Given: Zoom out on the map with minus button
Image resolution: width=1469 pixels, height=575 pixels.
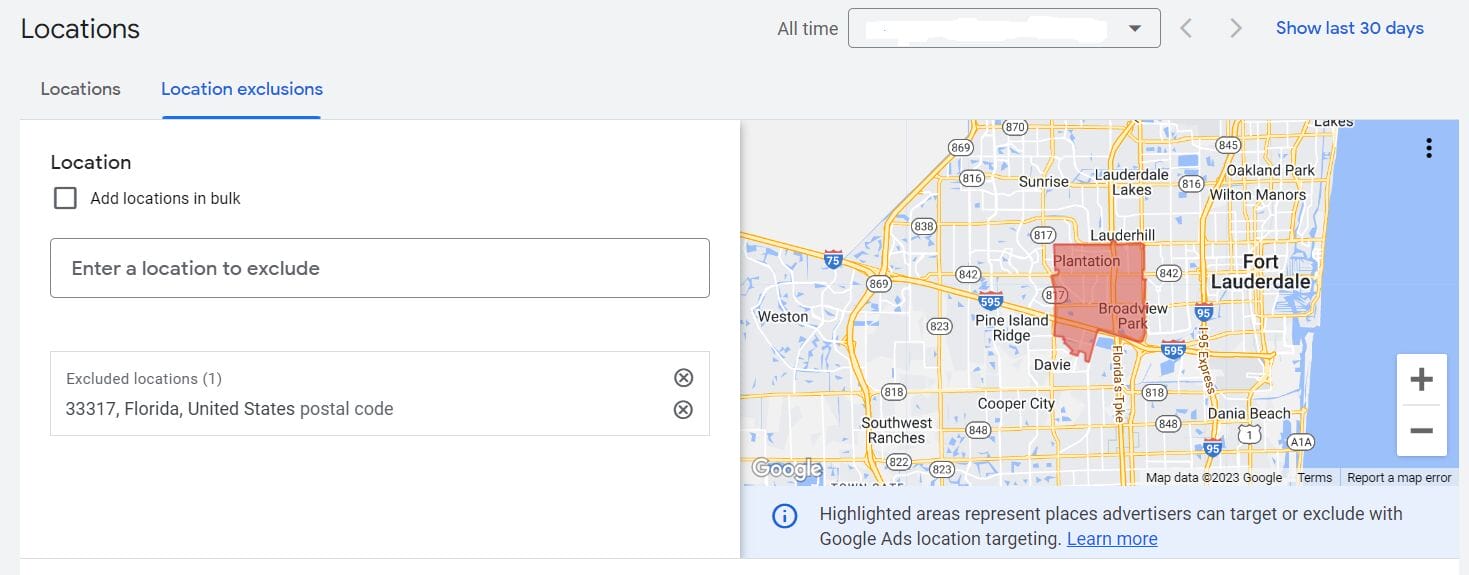Looking at the screenshot, I should coord(1421,431).
